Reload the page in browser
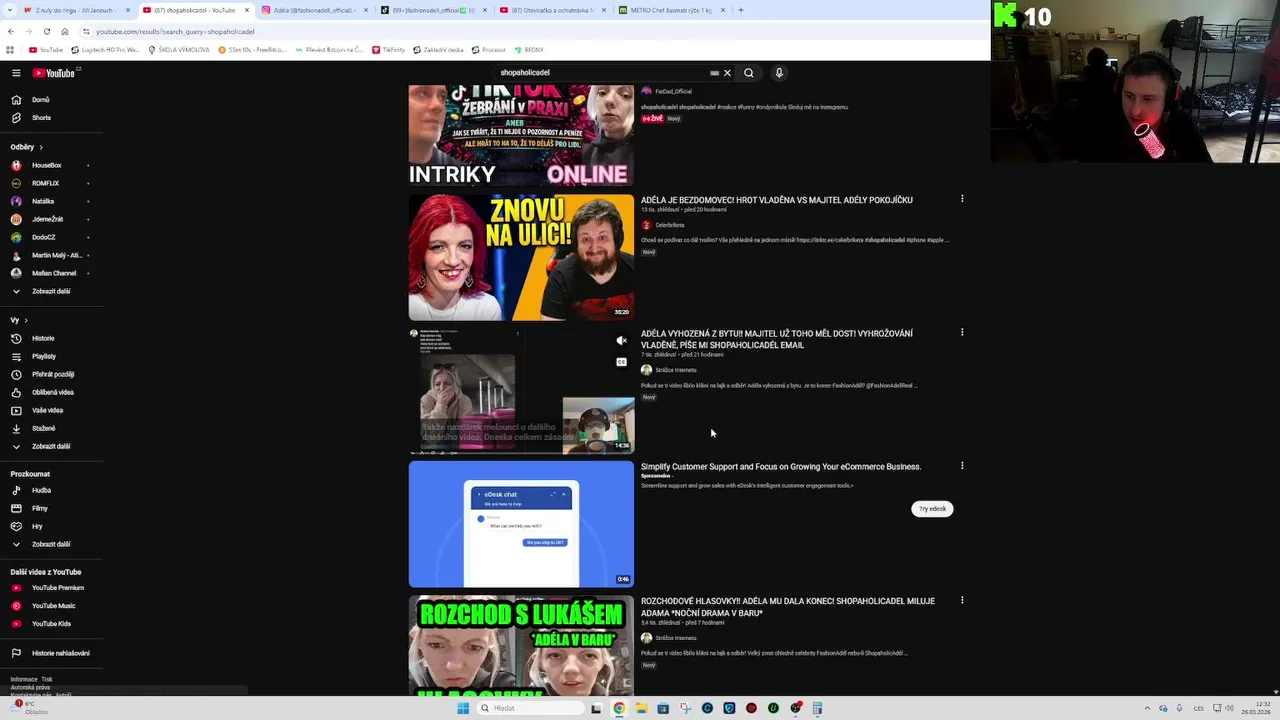Screen dimensions: 1280x720 [46, 31]
